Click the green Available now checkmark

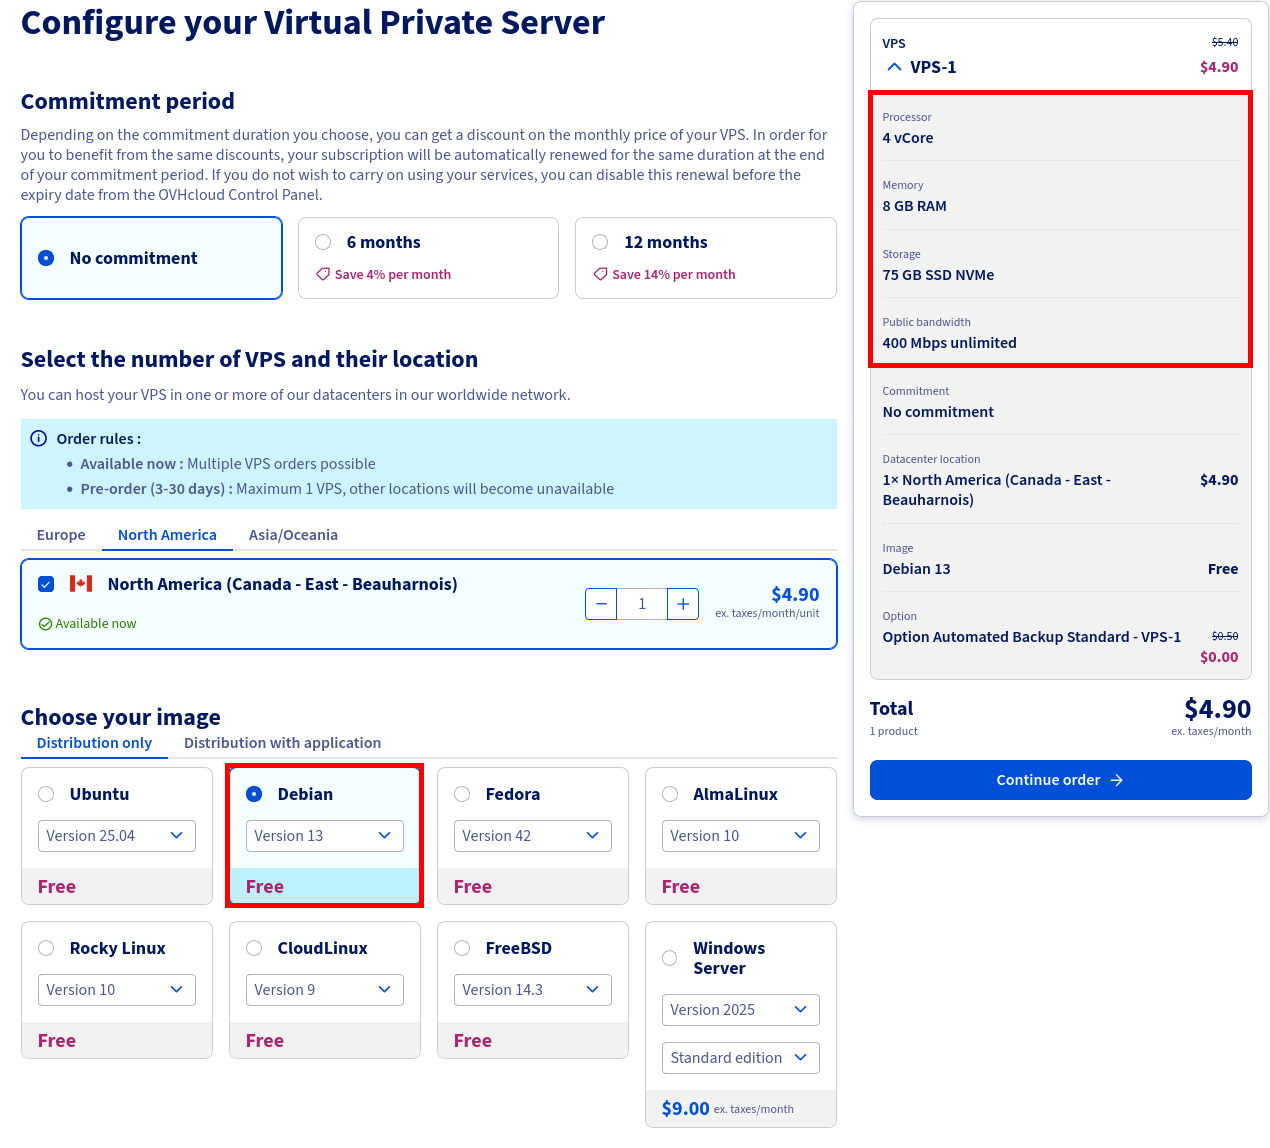coord(45,623)
